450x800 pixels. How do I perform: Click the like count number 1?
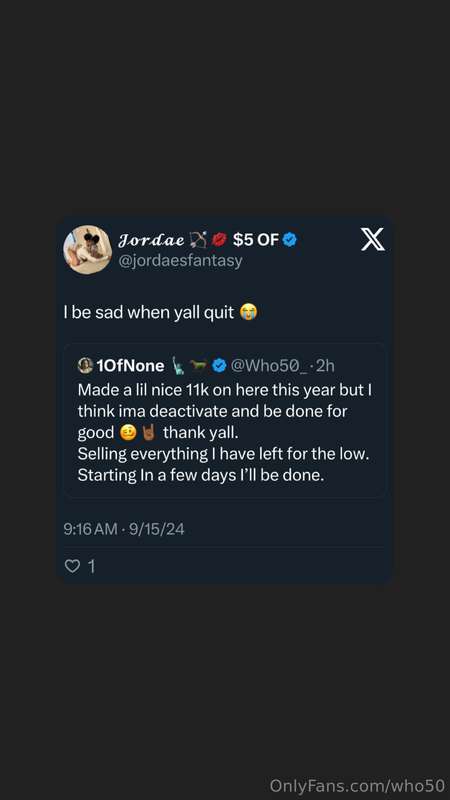[x=92, y=566]
